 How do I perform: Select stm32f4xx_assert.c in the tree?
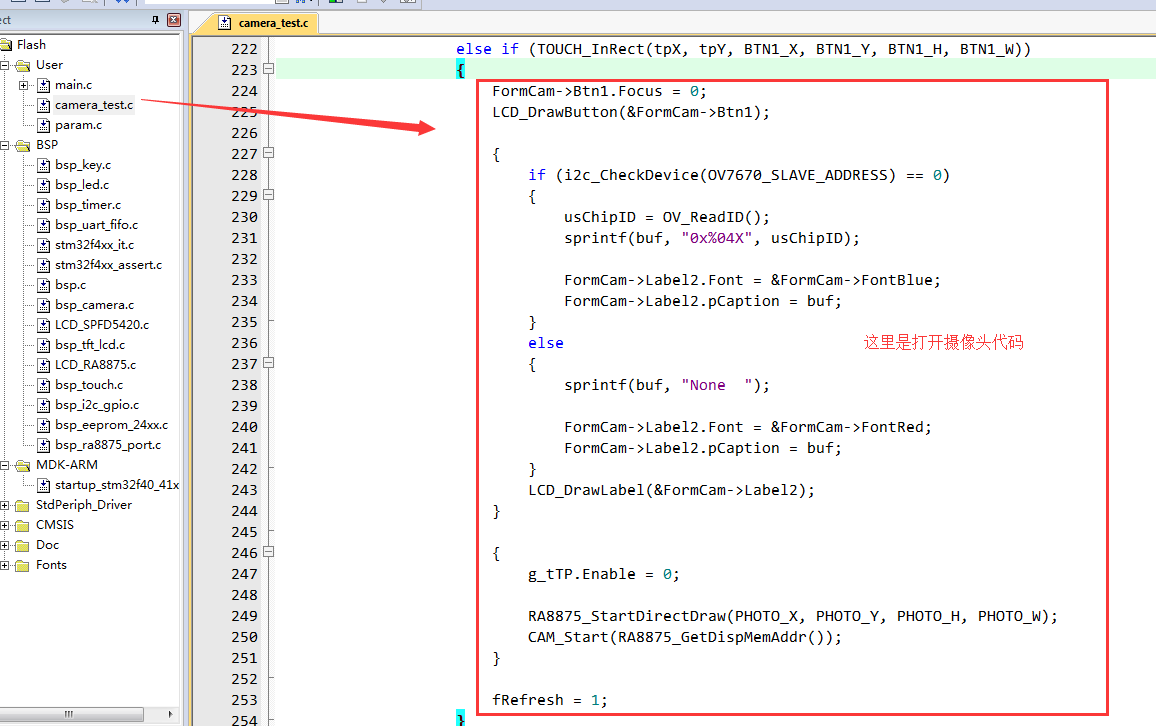coord(108,265)
